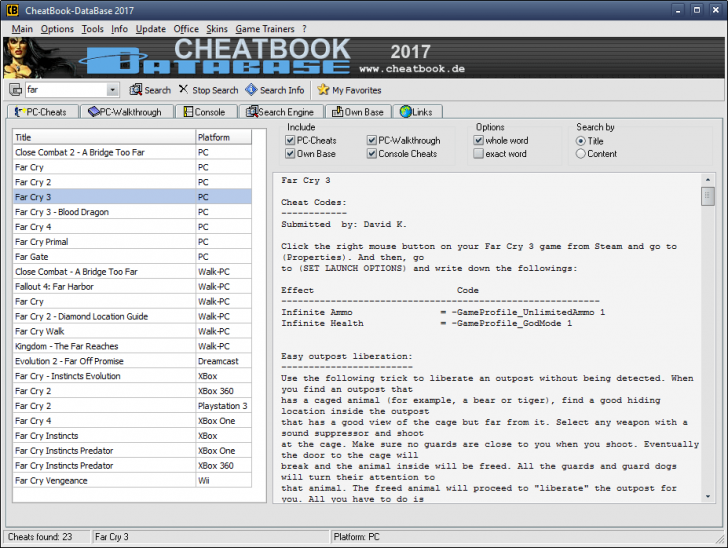Click the window resize grip

click(x=720, y=539)
